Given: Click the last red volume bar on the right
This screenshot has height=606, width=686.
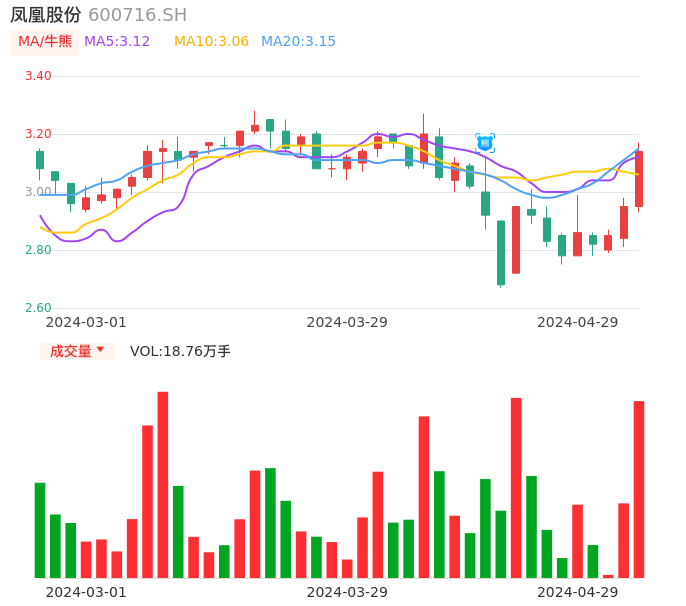Looking at the screenshot, I should [x=639, y=489].
